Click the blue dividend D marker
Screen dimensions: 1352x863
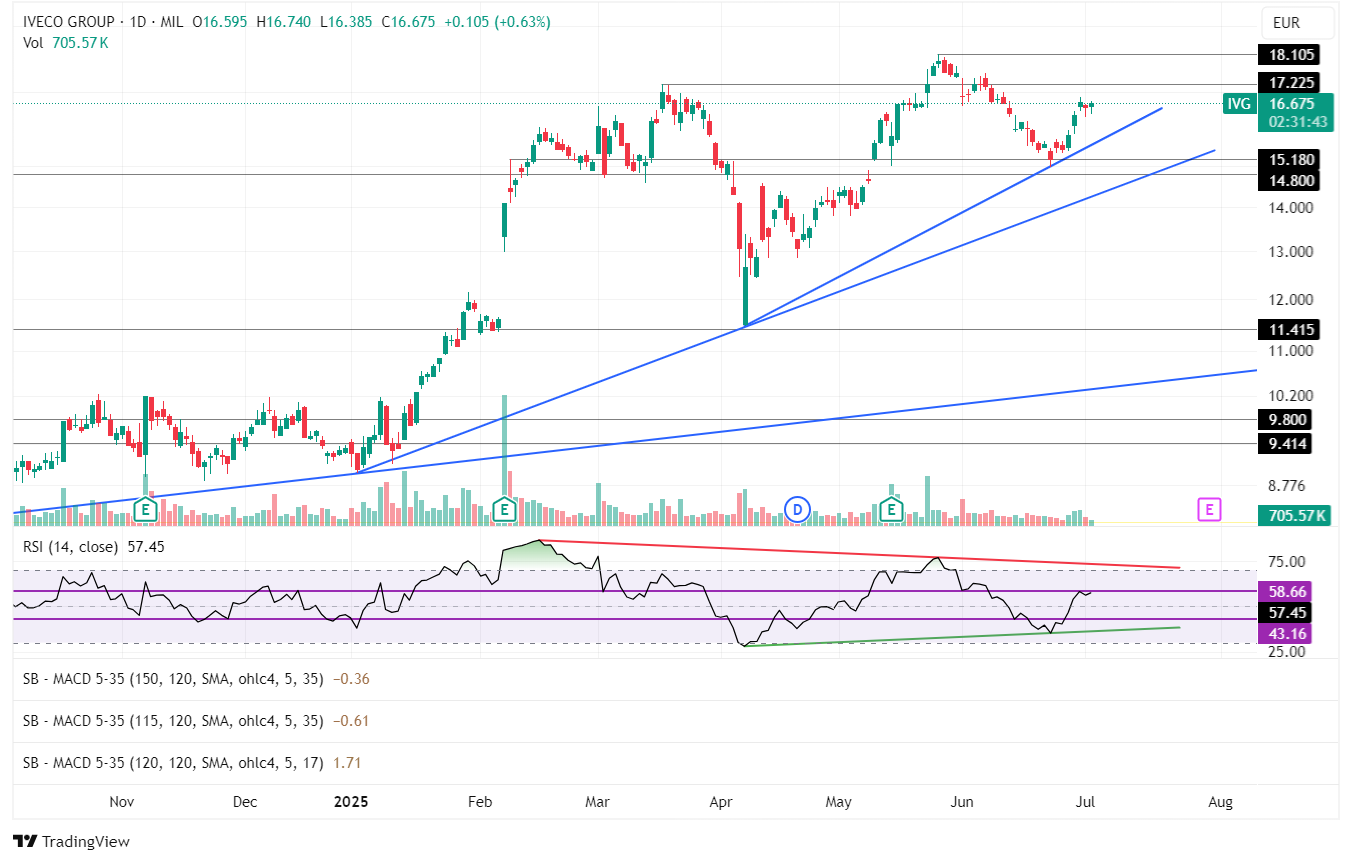click(797, 509)
